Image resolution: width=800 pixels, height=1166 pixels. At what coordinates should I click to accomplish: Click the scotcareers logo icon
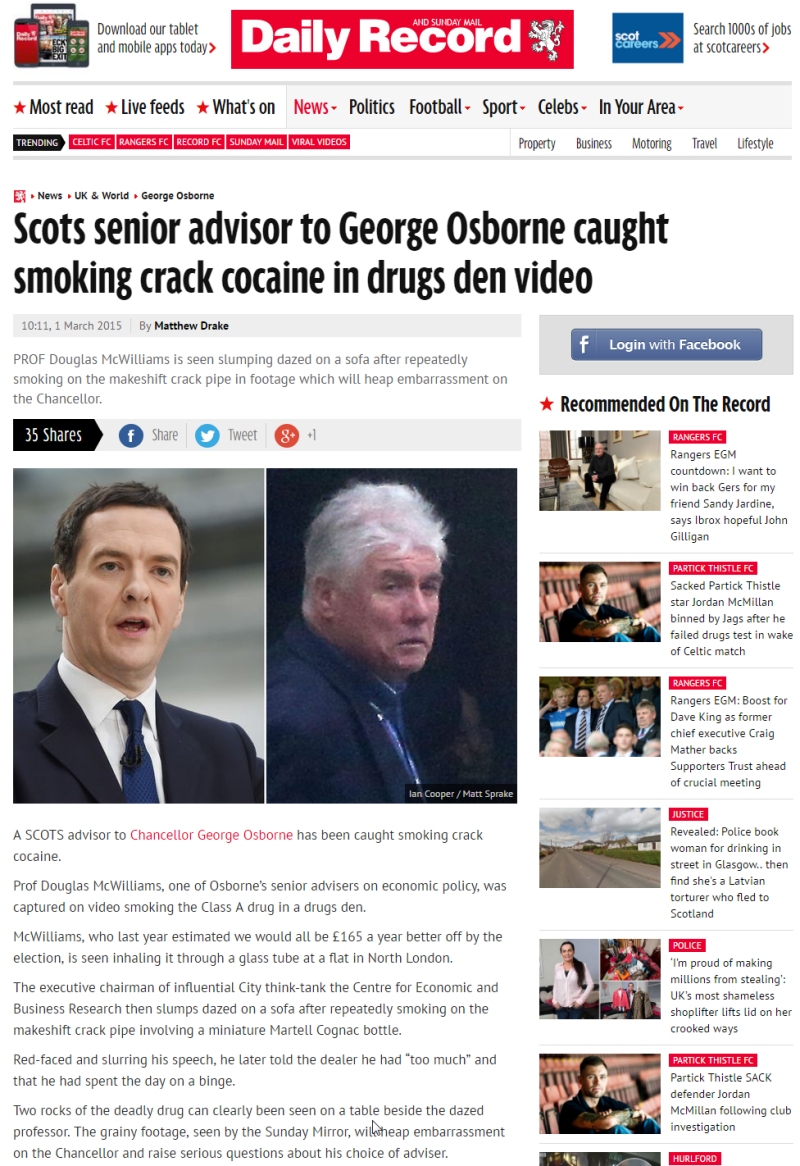pos(648,38)
